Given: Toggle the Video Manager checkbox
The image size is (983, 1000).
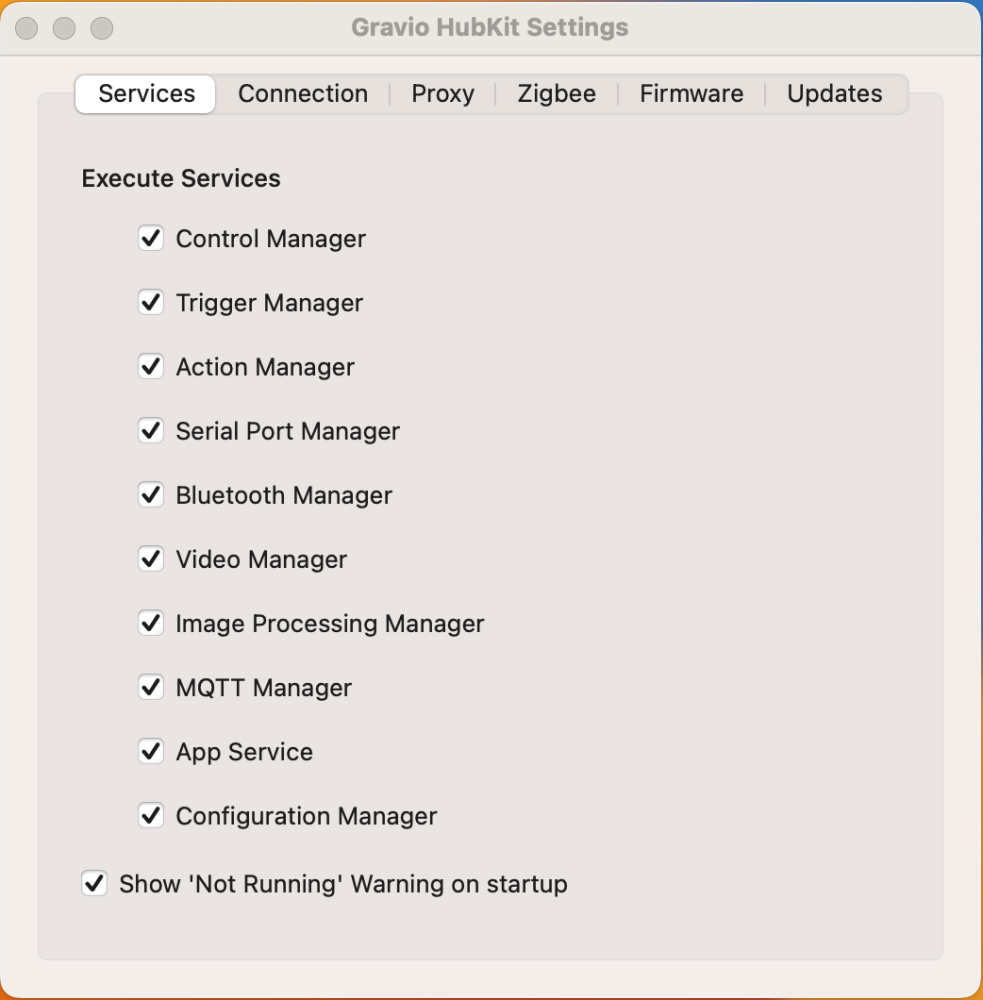Looking at the screenshot, I should pos(151,559).
